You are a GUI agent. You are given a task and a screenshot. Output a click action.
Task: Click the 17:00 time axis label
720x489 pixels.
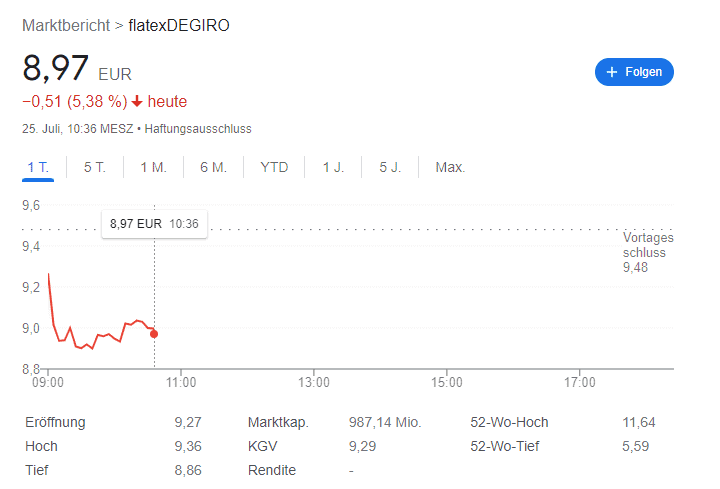click(579, 382)
